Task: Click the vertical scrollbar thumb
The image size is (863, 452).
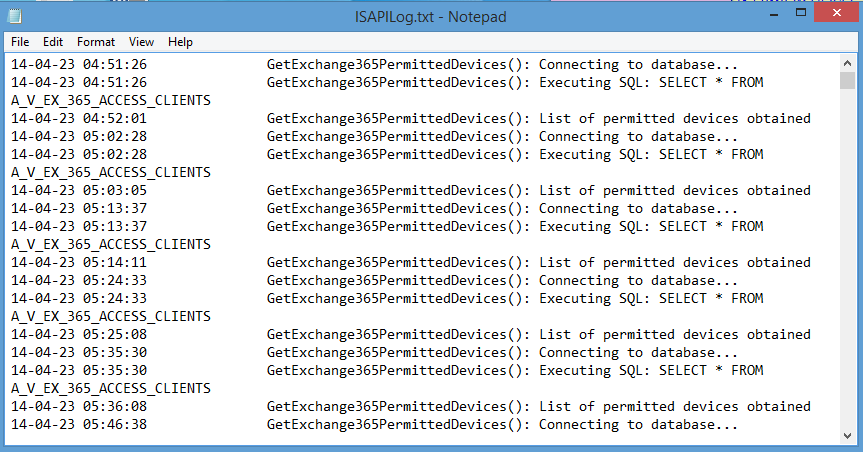Action: coord(848,80)
